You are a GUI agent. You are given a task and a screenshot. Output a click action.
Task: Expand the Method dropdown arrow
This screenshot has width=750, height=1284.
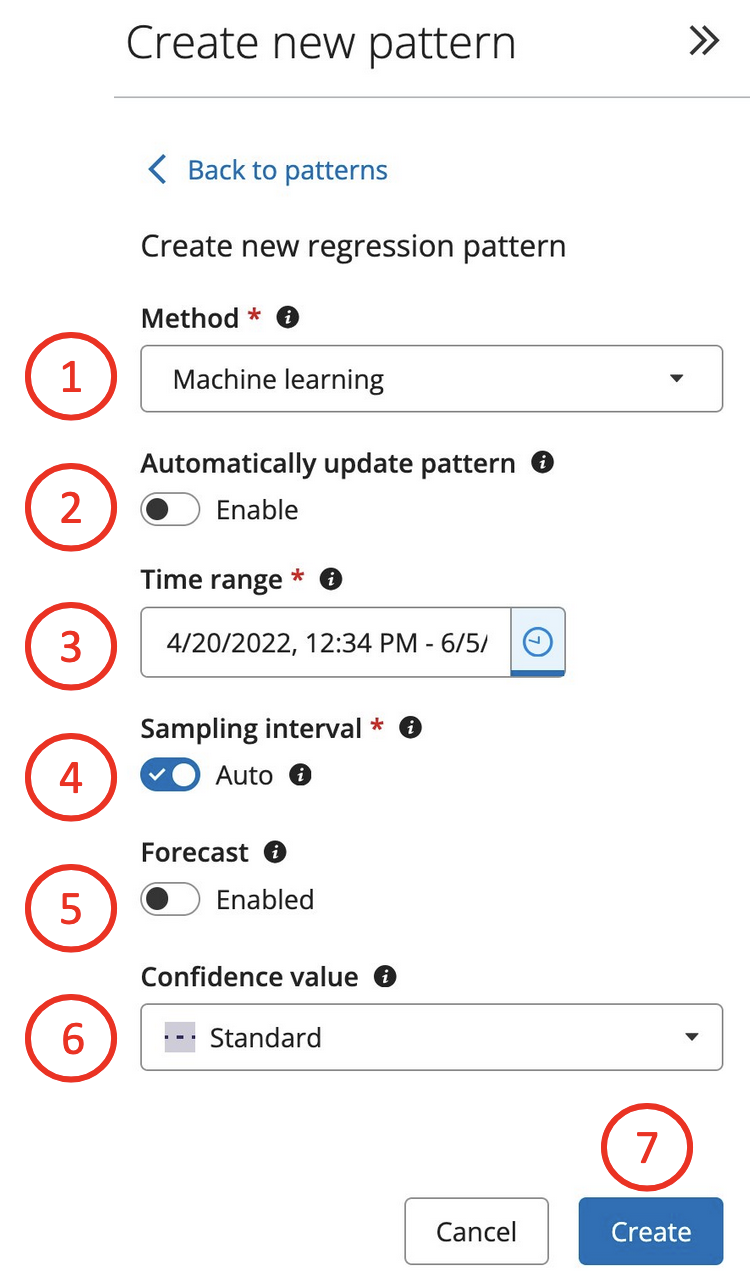(x=677, y=378)
